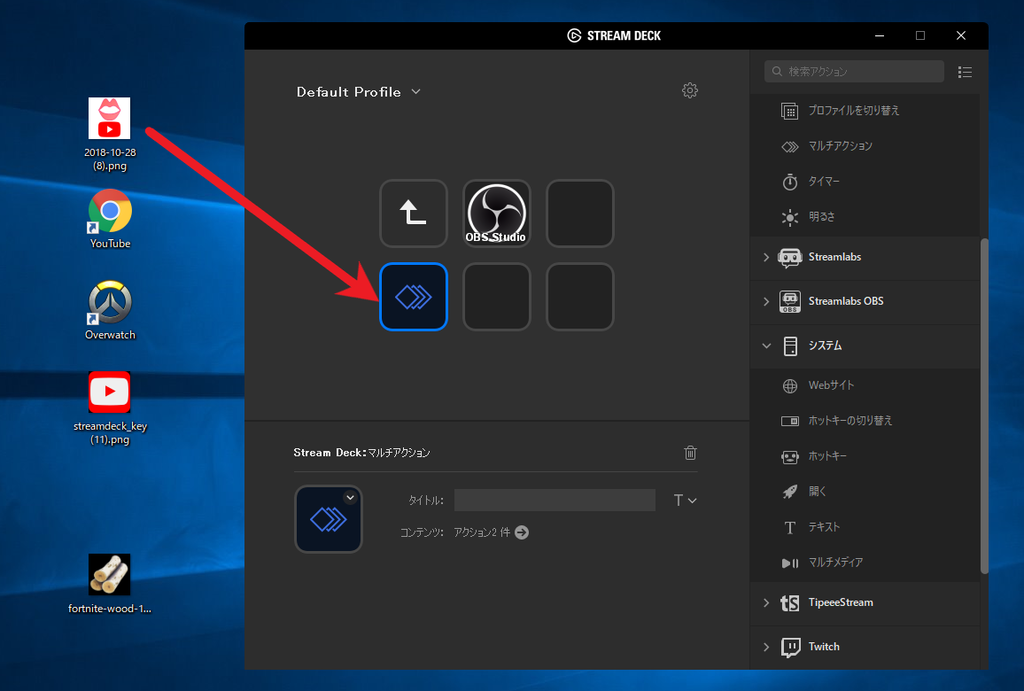Expand the Twitch category
Screen dimensions: 1024x691
point(766,647)
